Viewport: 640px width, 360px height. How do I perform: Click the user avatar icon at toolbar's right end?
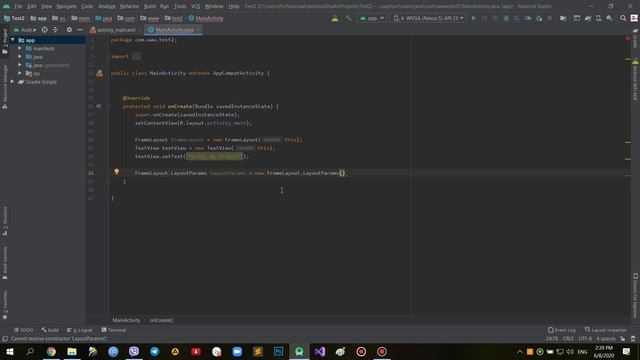634,18
